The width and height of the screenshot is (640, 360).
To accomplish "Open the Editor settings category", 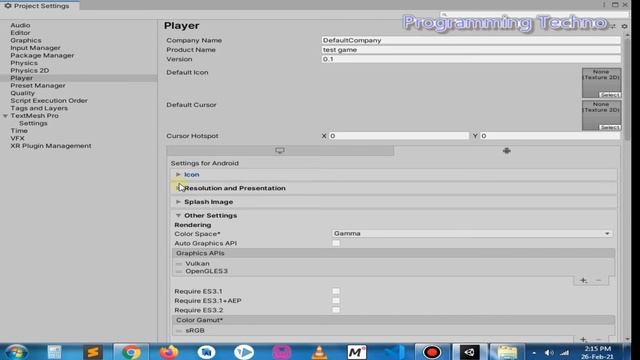I will click(20, 33).
